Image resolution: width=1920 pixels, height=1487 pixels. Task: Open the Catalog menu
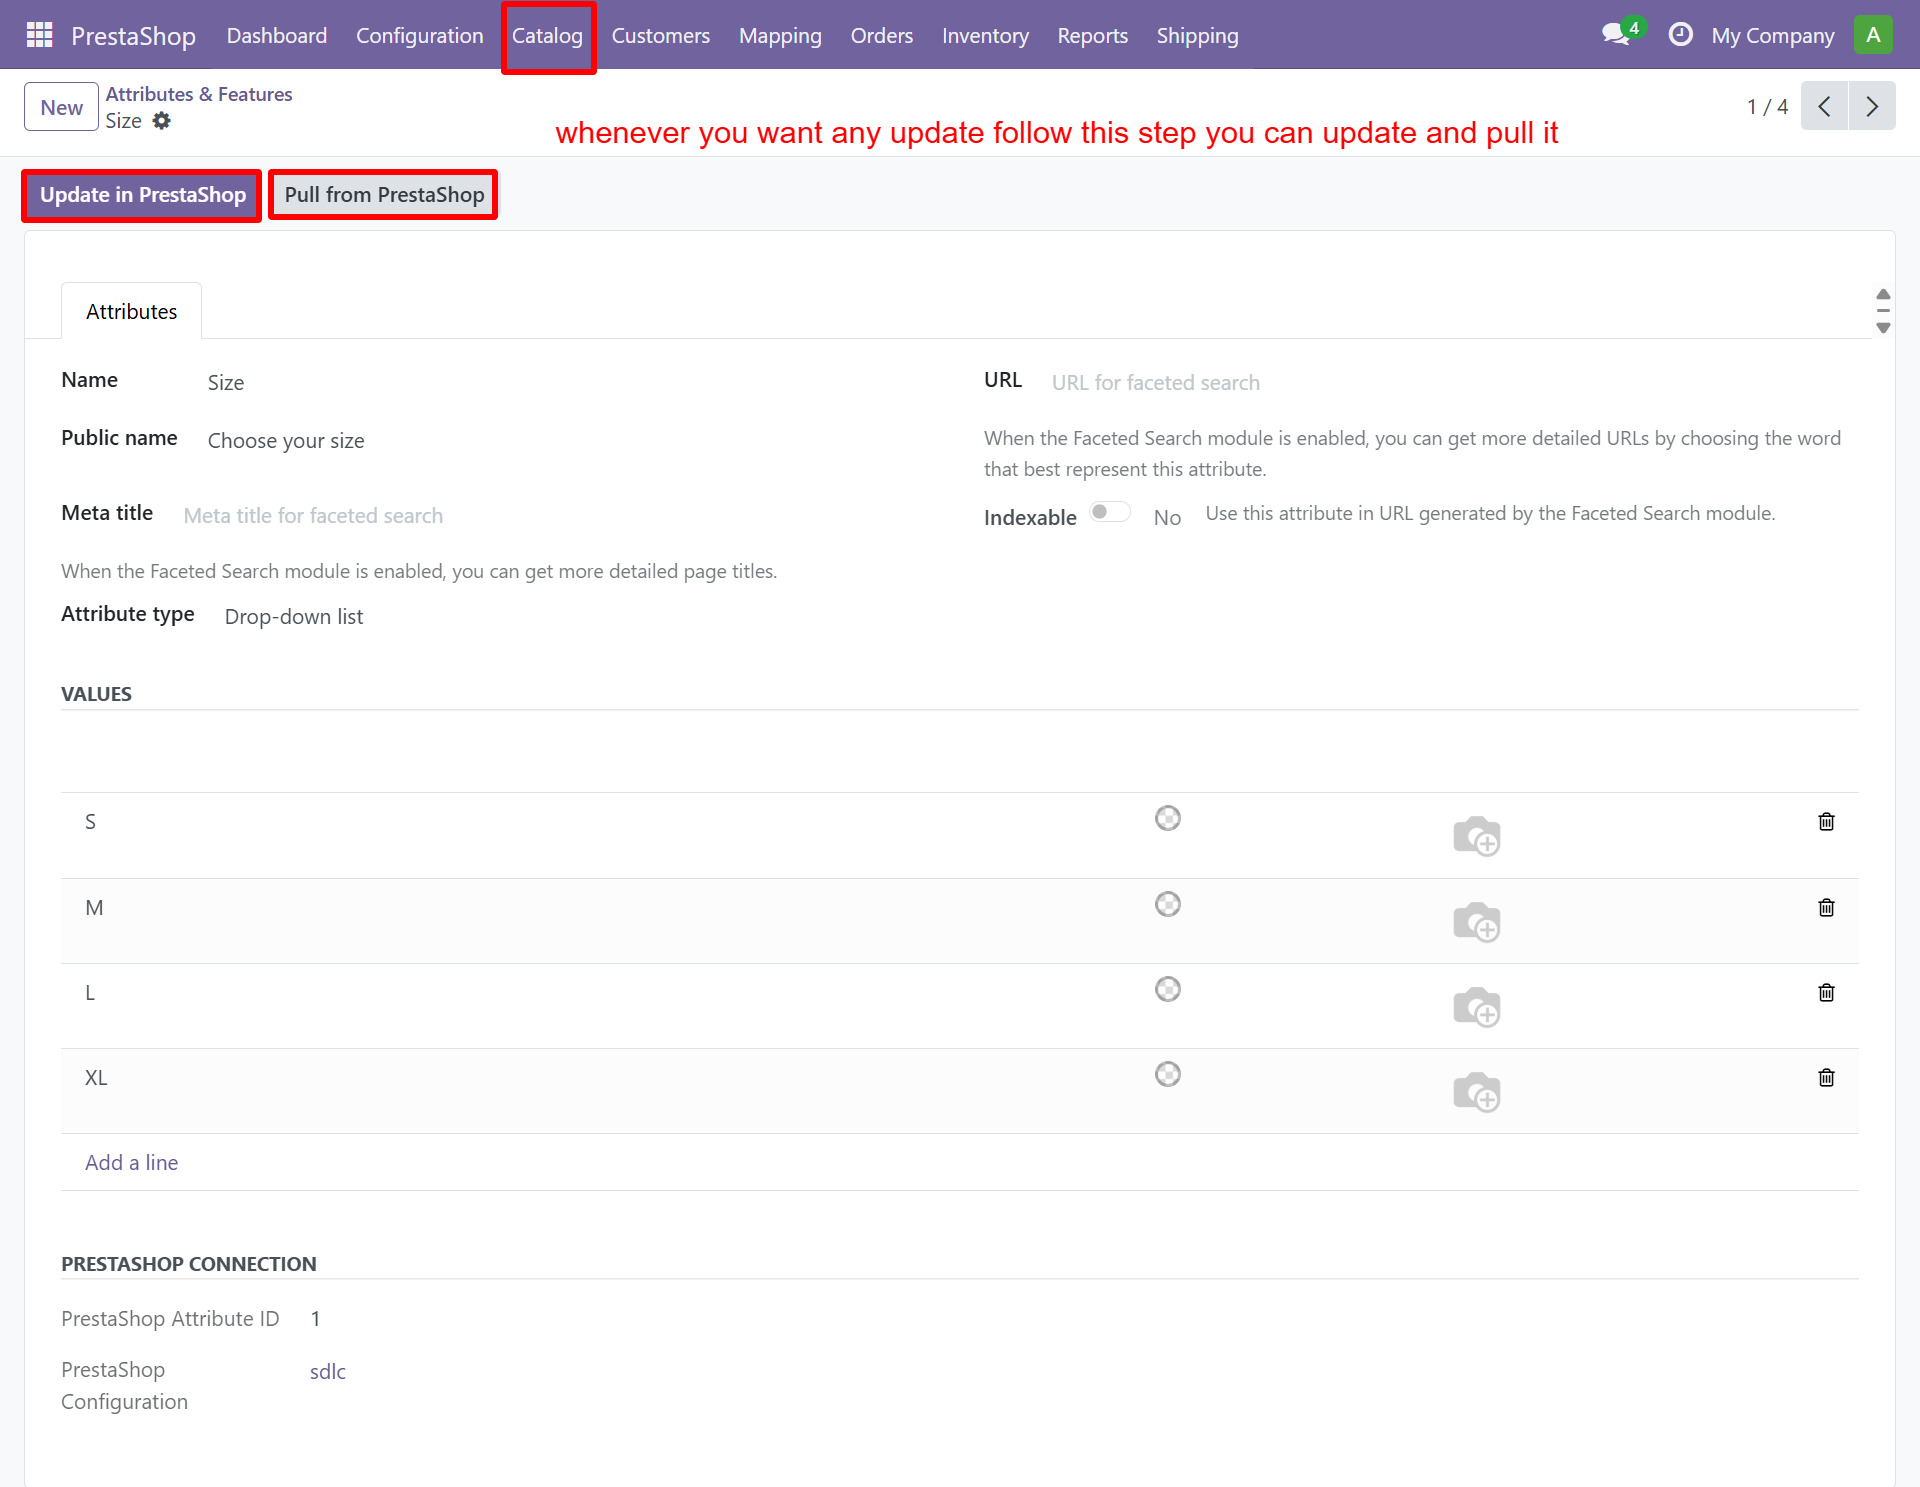pos(547,36)
